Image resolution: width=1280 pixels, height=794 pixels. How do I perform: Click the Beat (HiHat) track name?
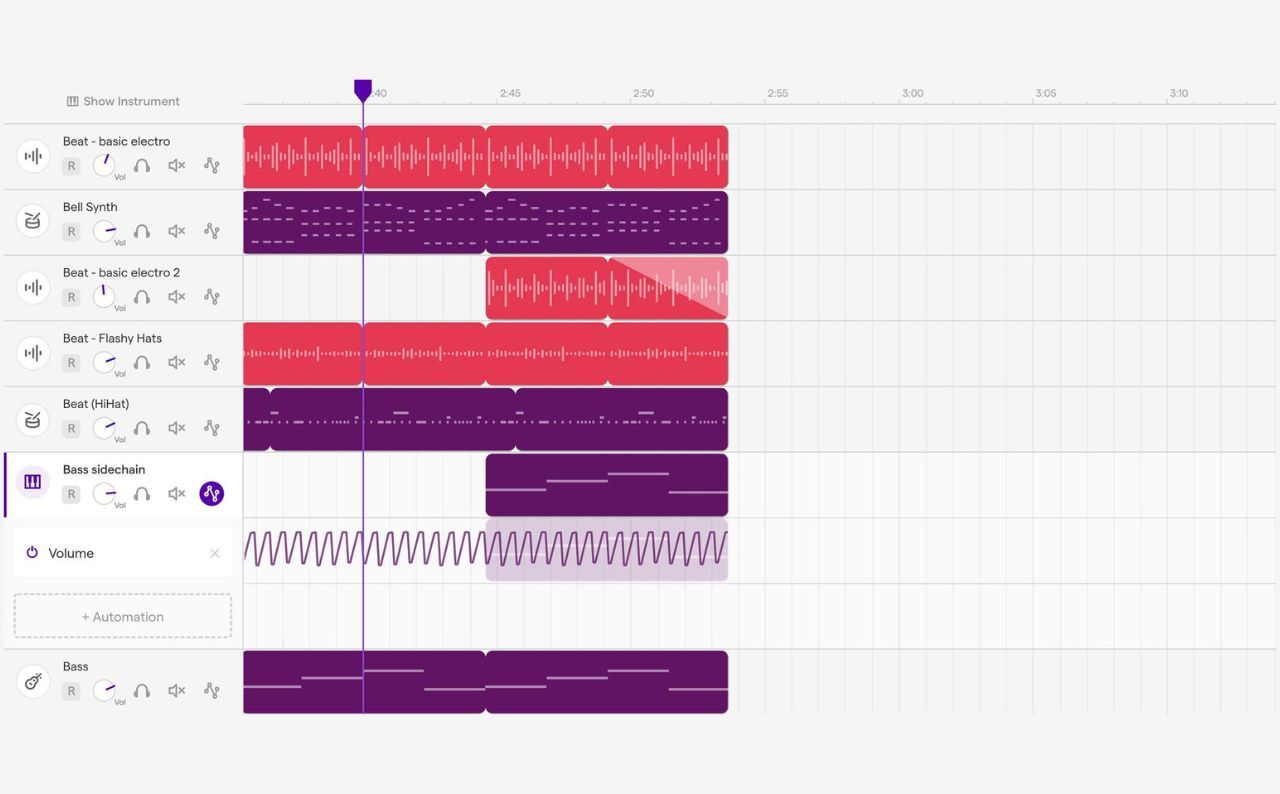coord(96,404)
